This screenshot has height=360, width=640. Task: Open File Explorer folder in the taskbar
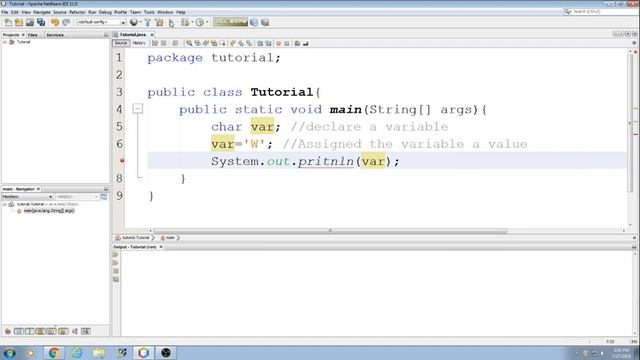click(98, 353)
